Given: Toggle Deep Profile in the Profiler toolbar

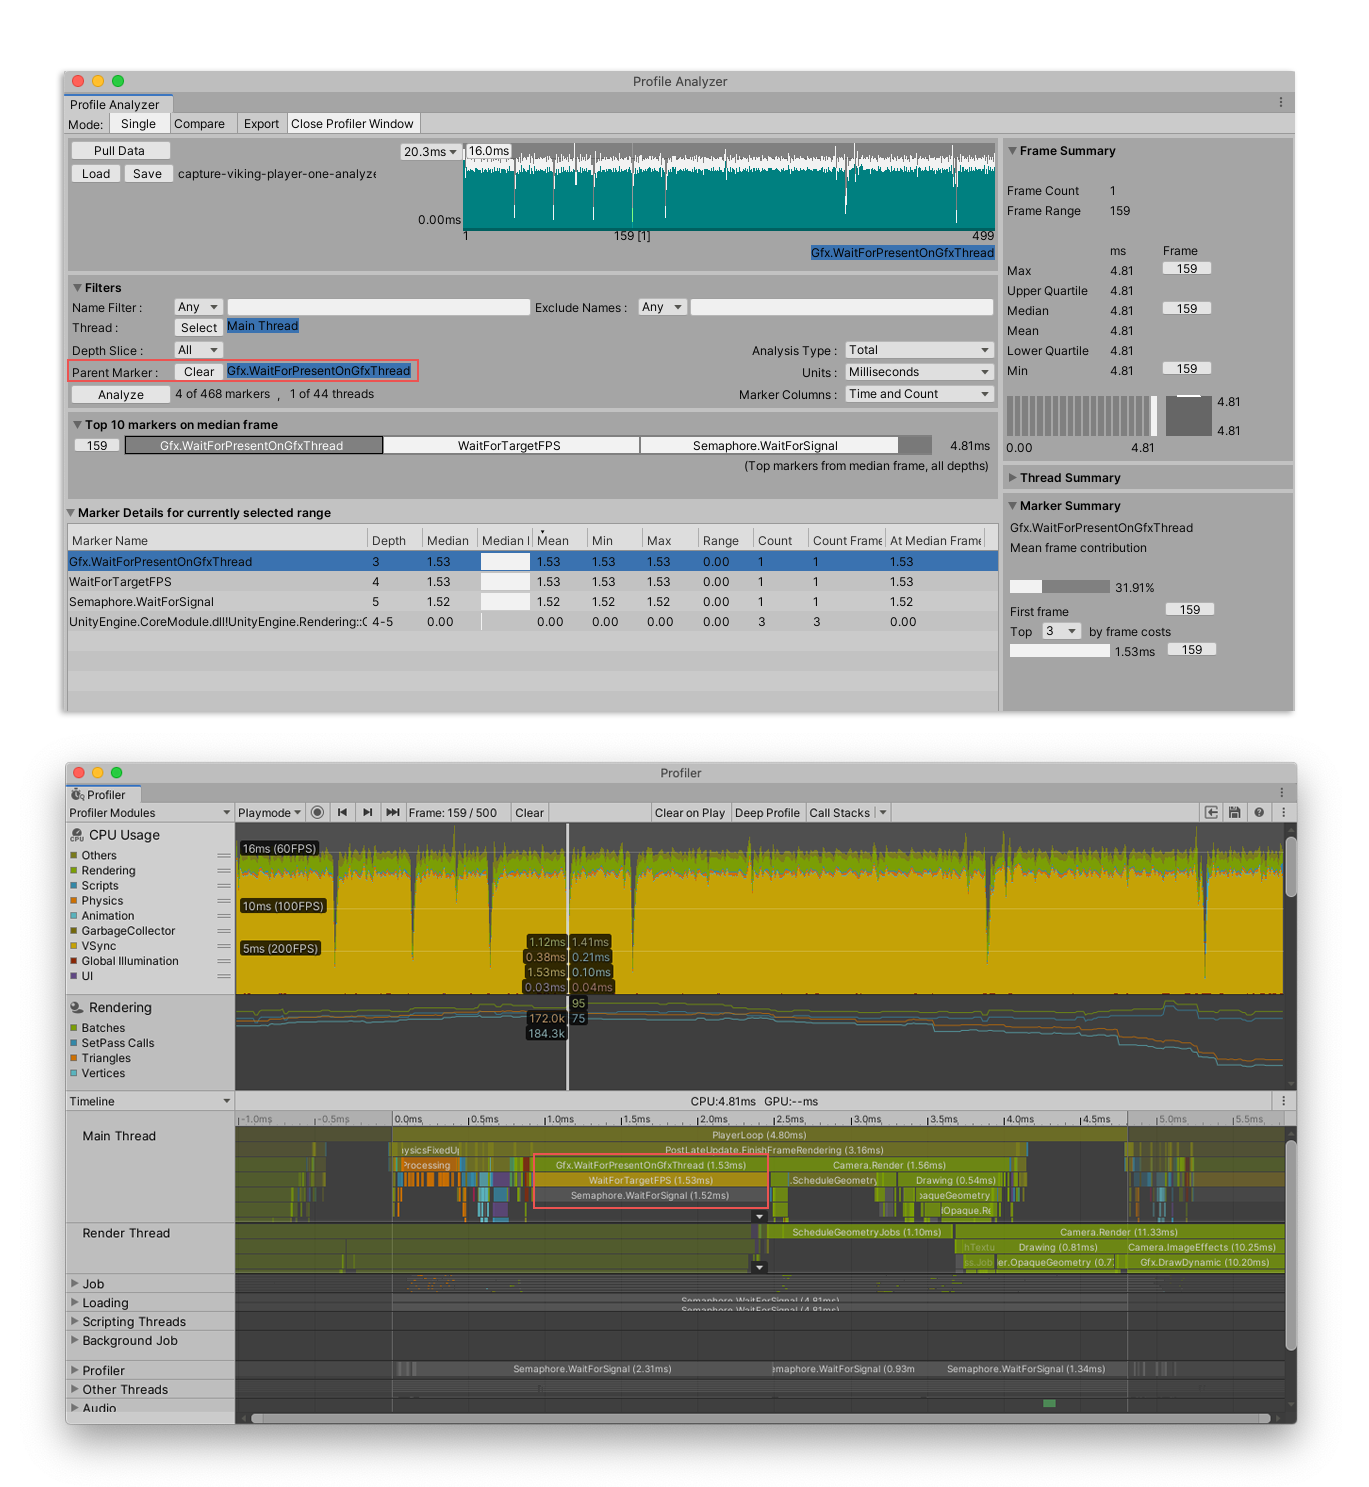Looking at the screenshot, I should tap(767, 813).
